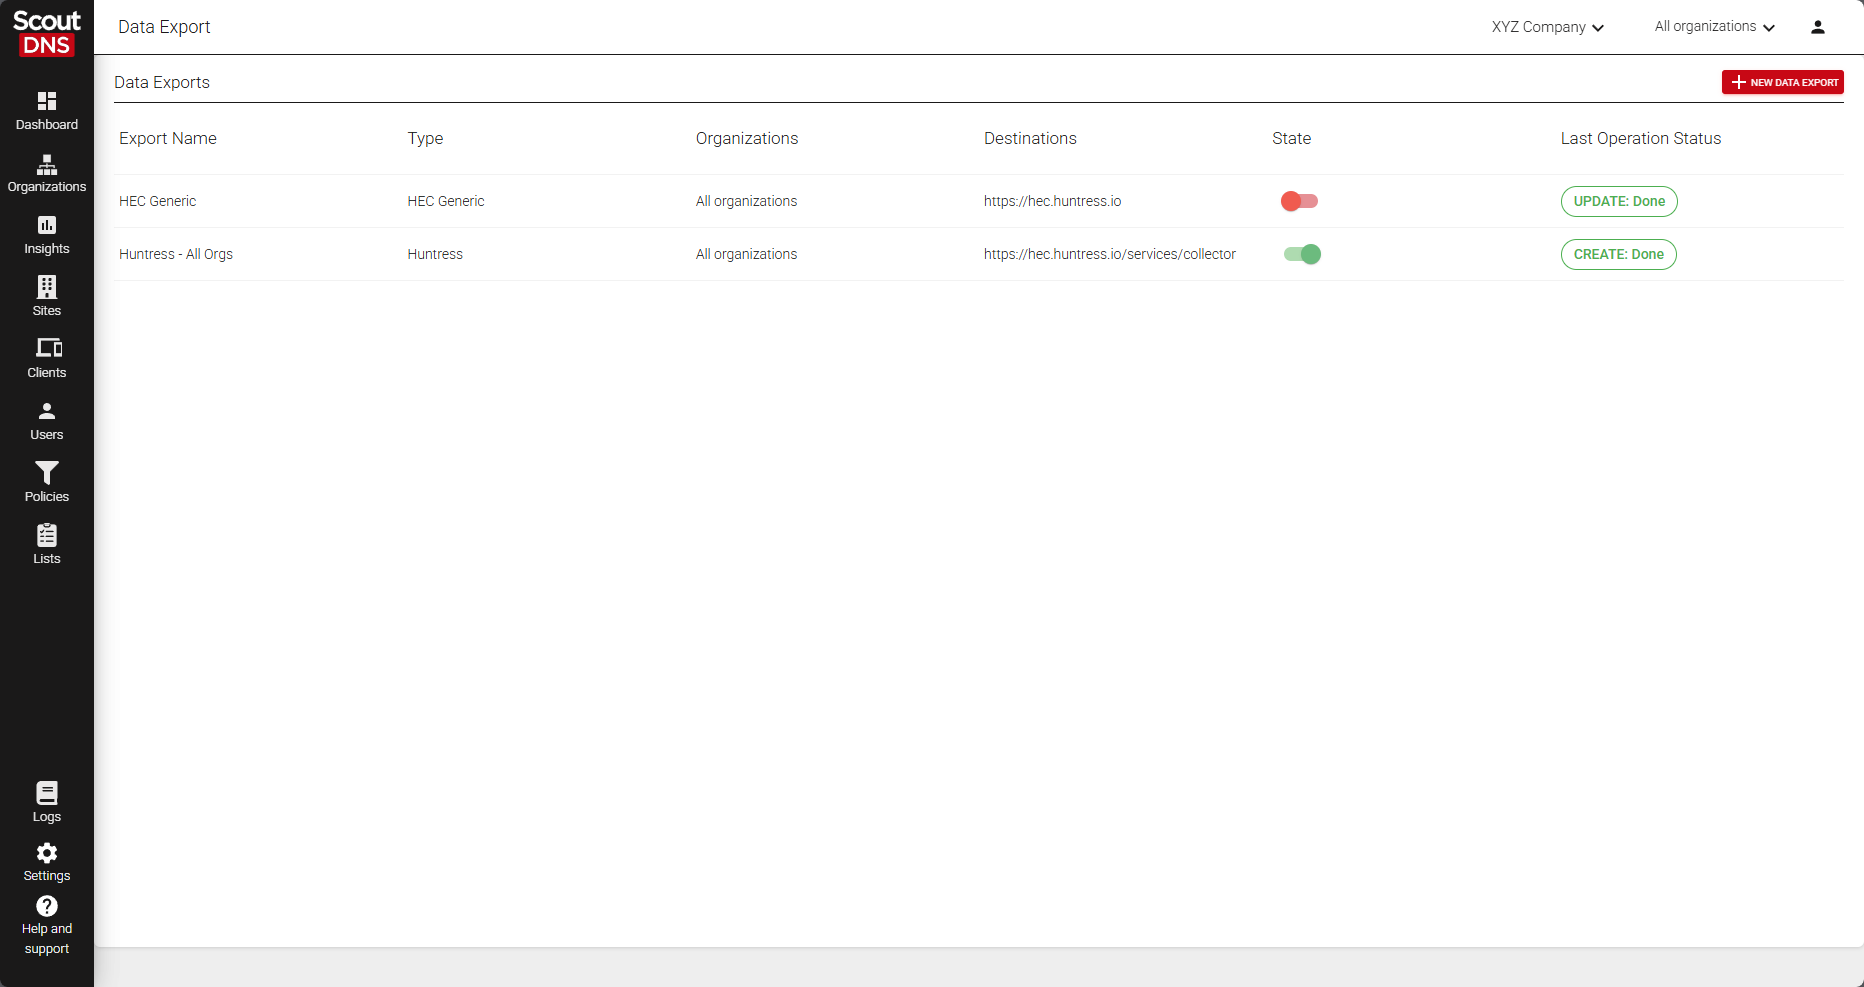This screenshot has height=987, width=1864.
Task: Open the All organizations filter dropdown
Action: tap(1714, 27)
